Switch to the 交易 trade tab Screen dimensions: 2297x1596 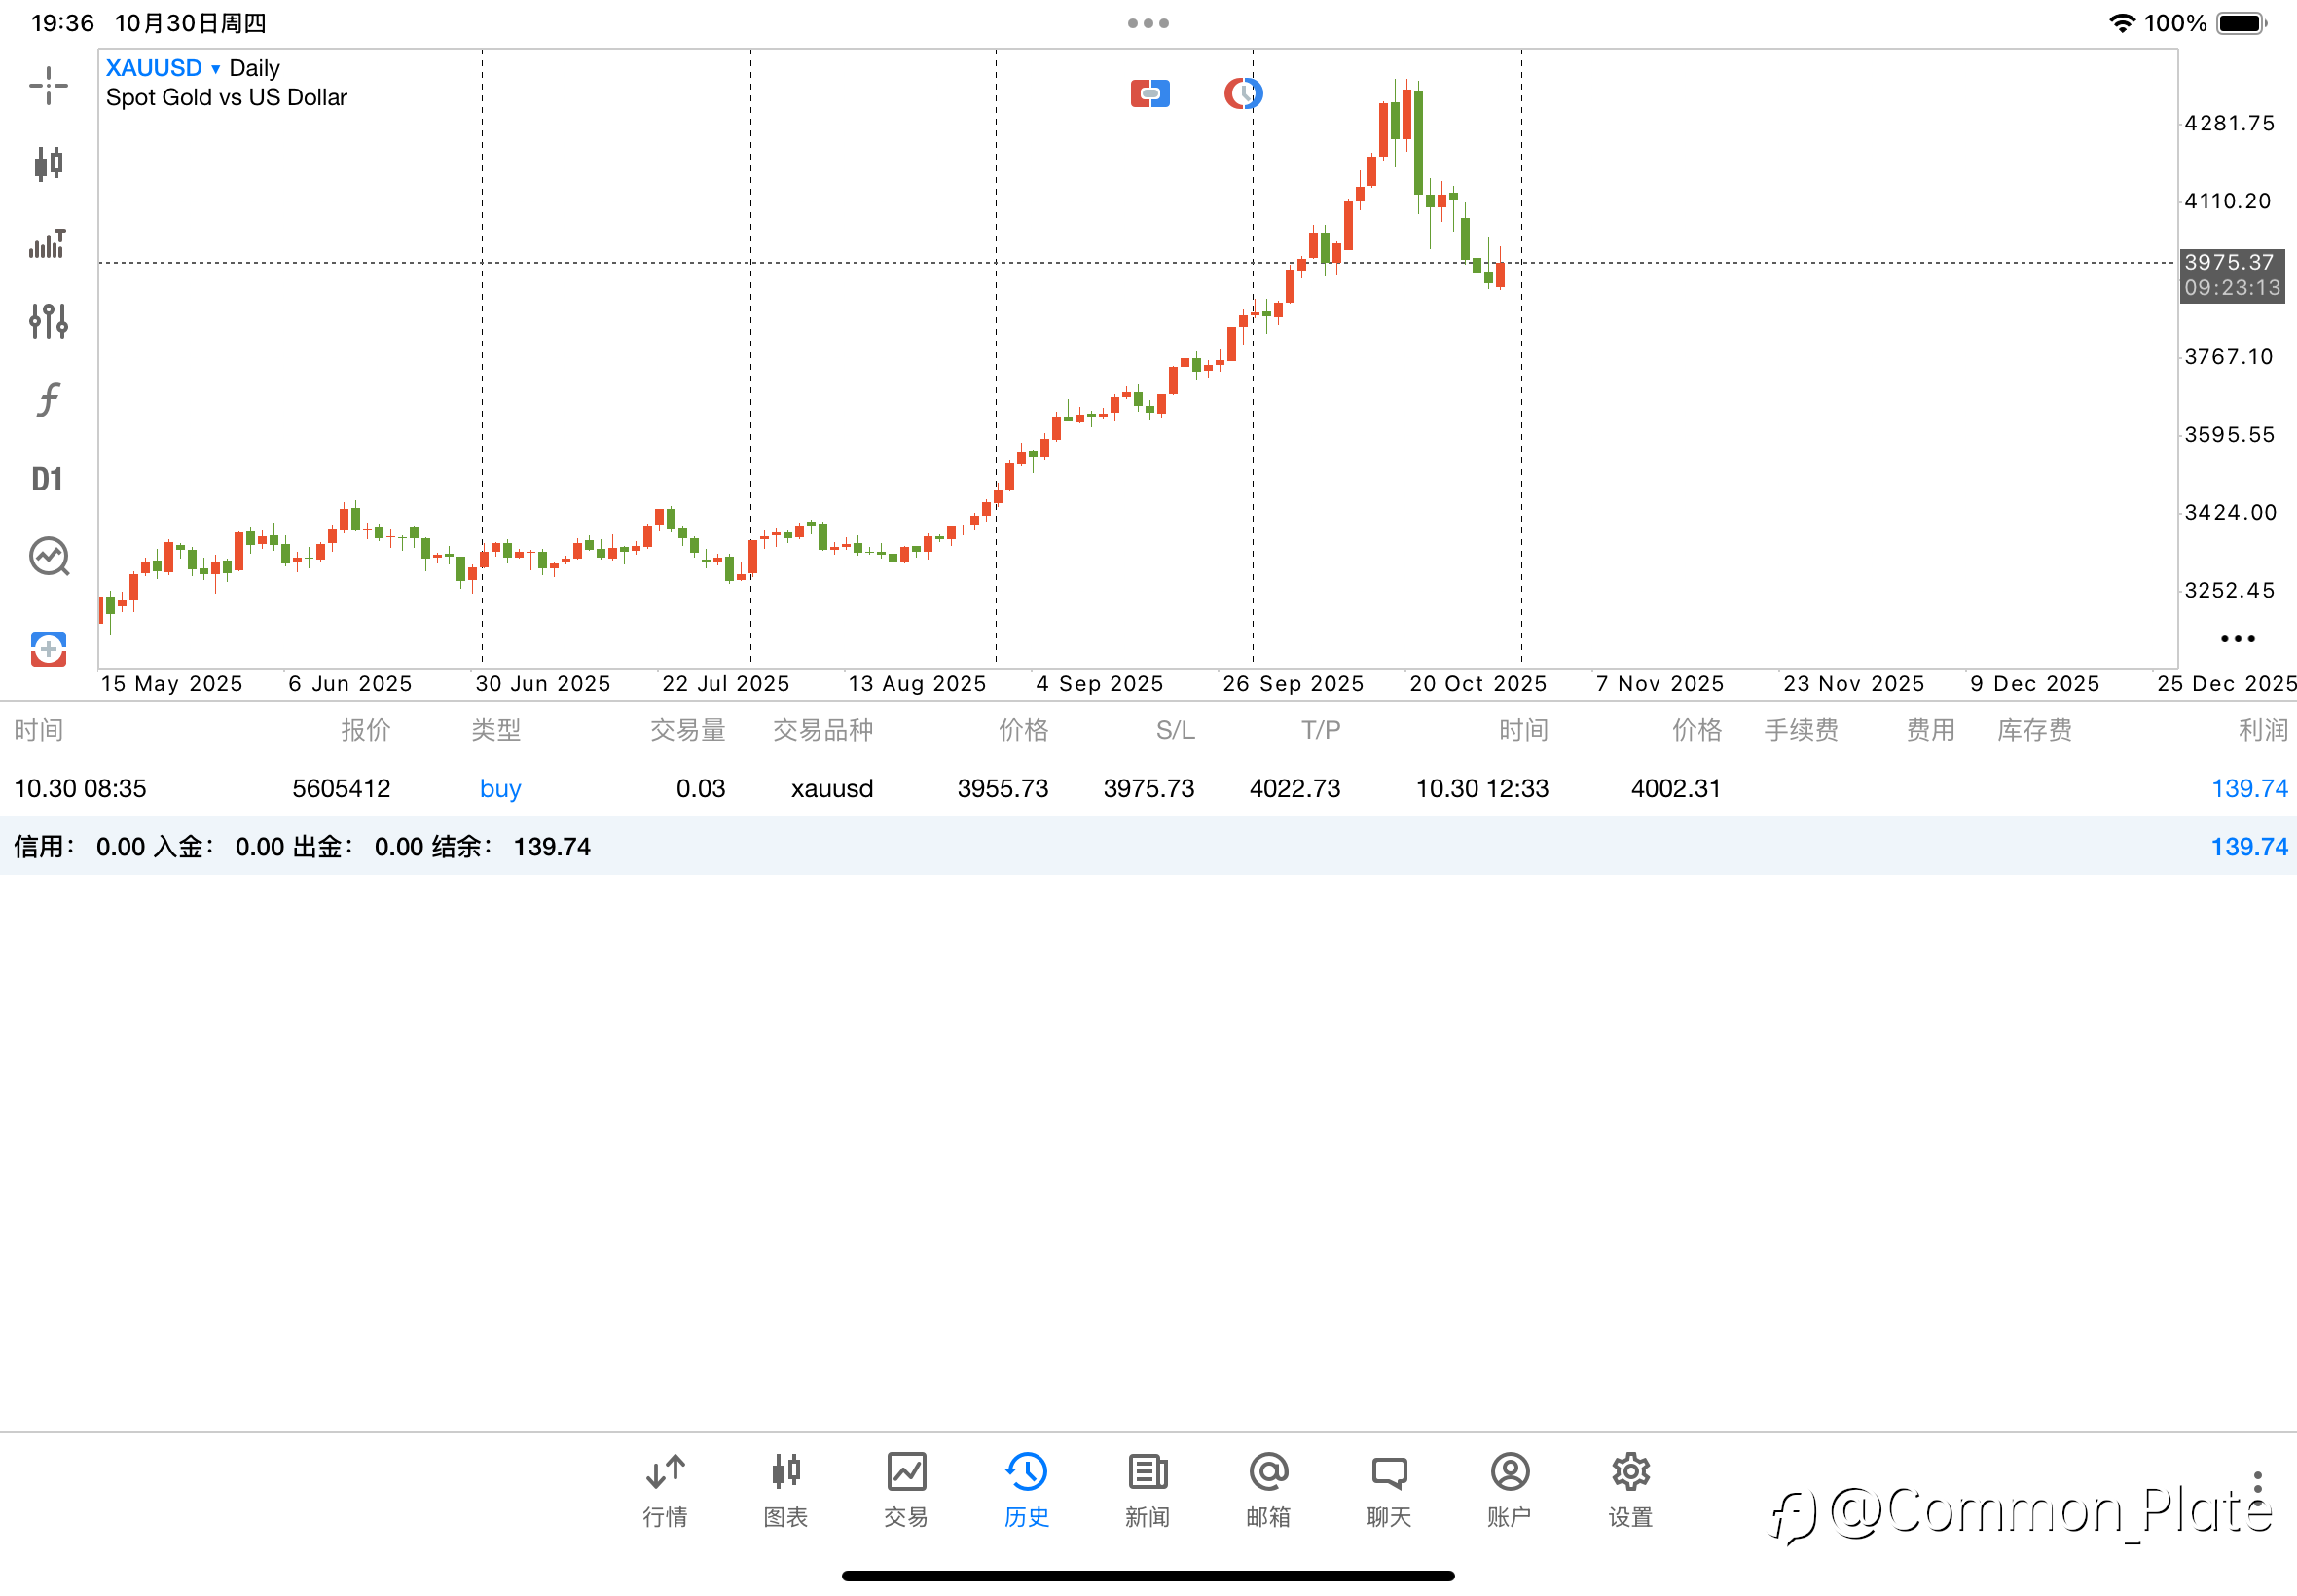click(906, 1490)
